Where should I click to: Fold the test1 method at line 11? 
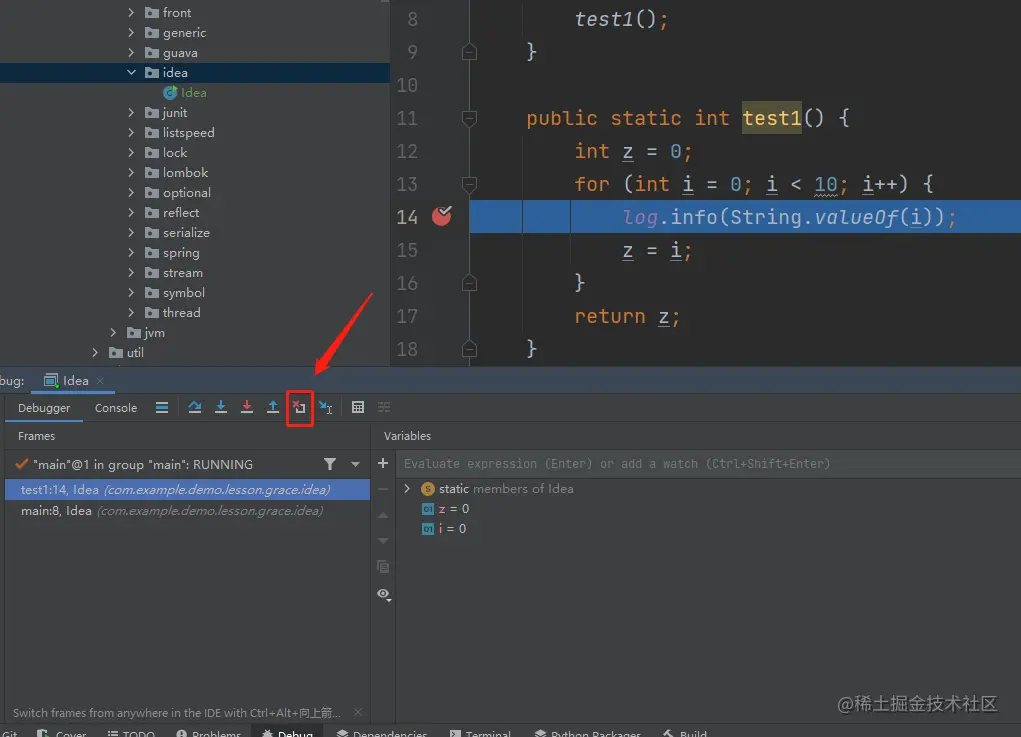(x=469, y=118)
